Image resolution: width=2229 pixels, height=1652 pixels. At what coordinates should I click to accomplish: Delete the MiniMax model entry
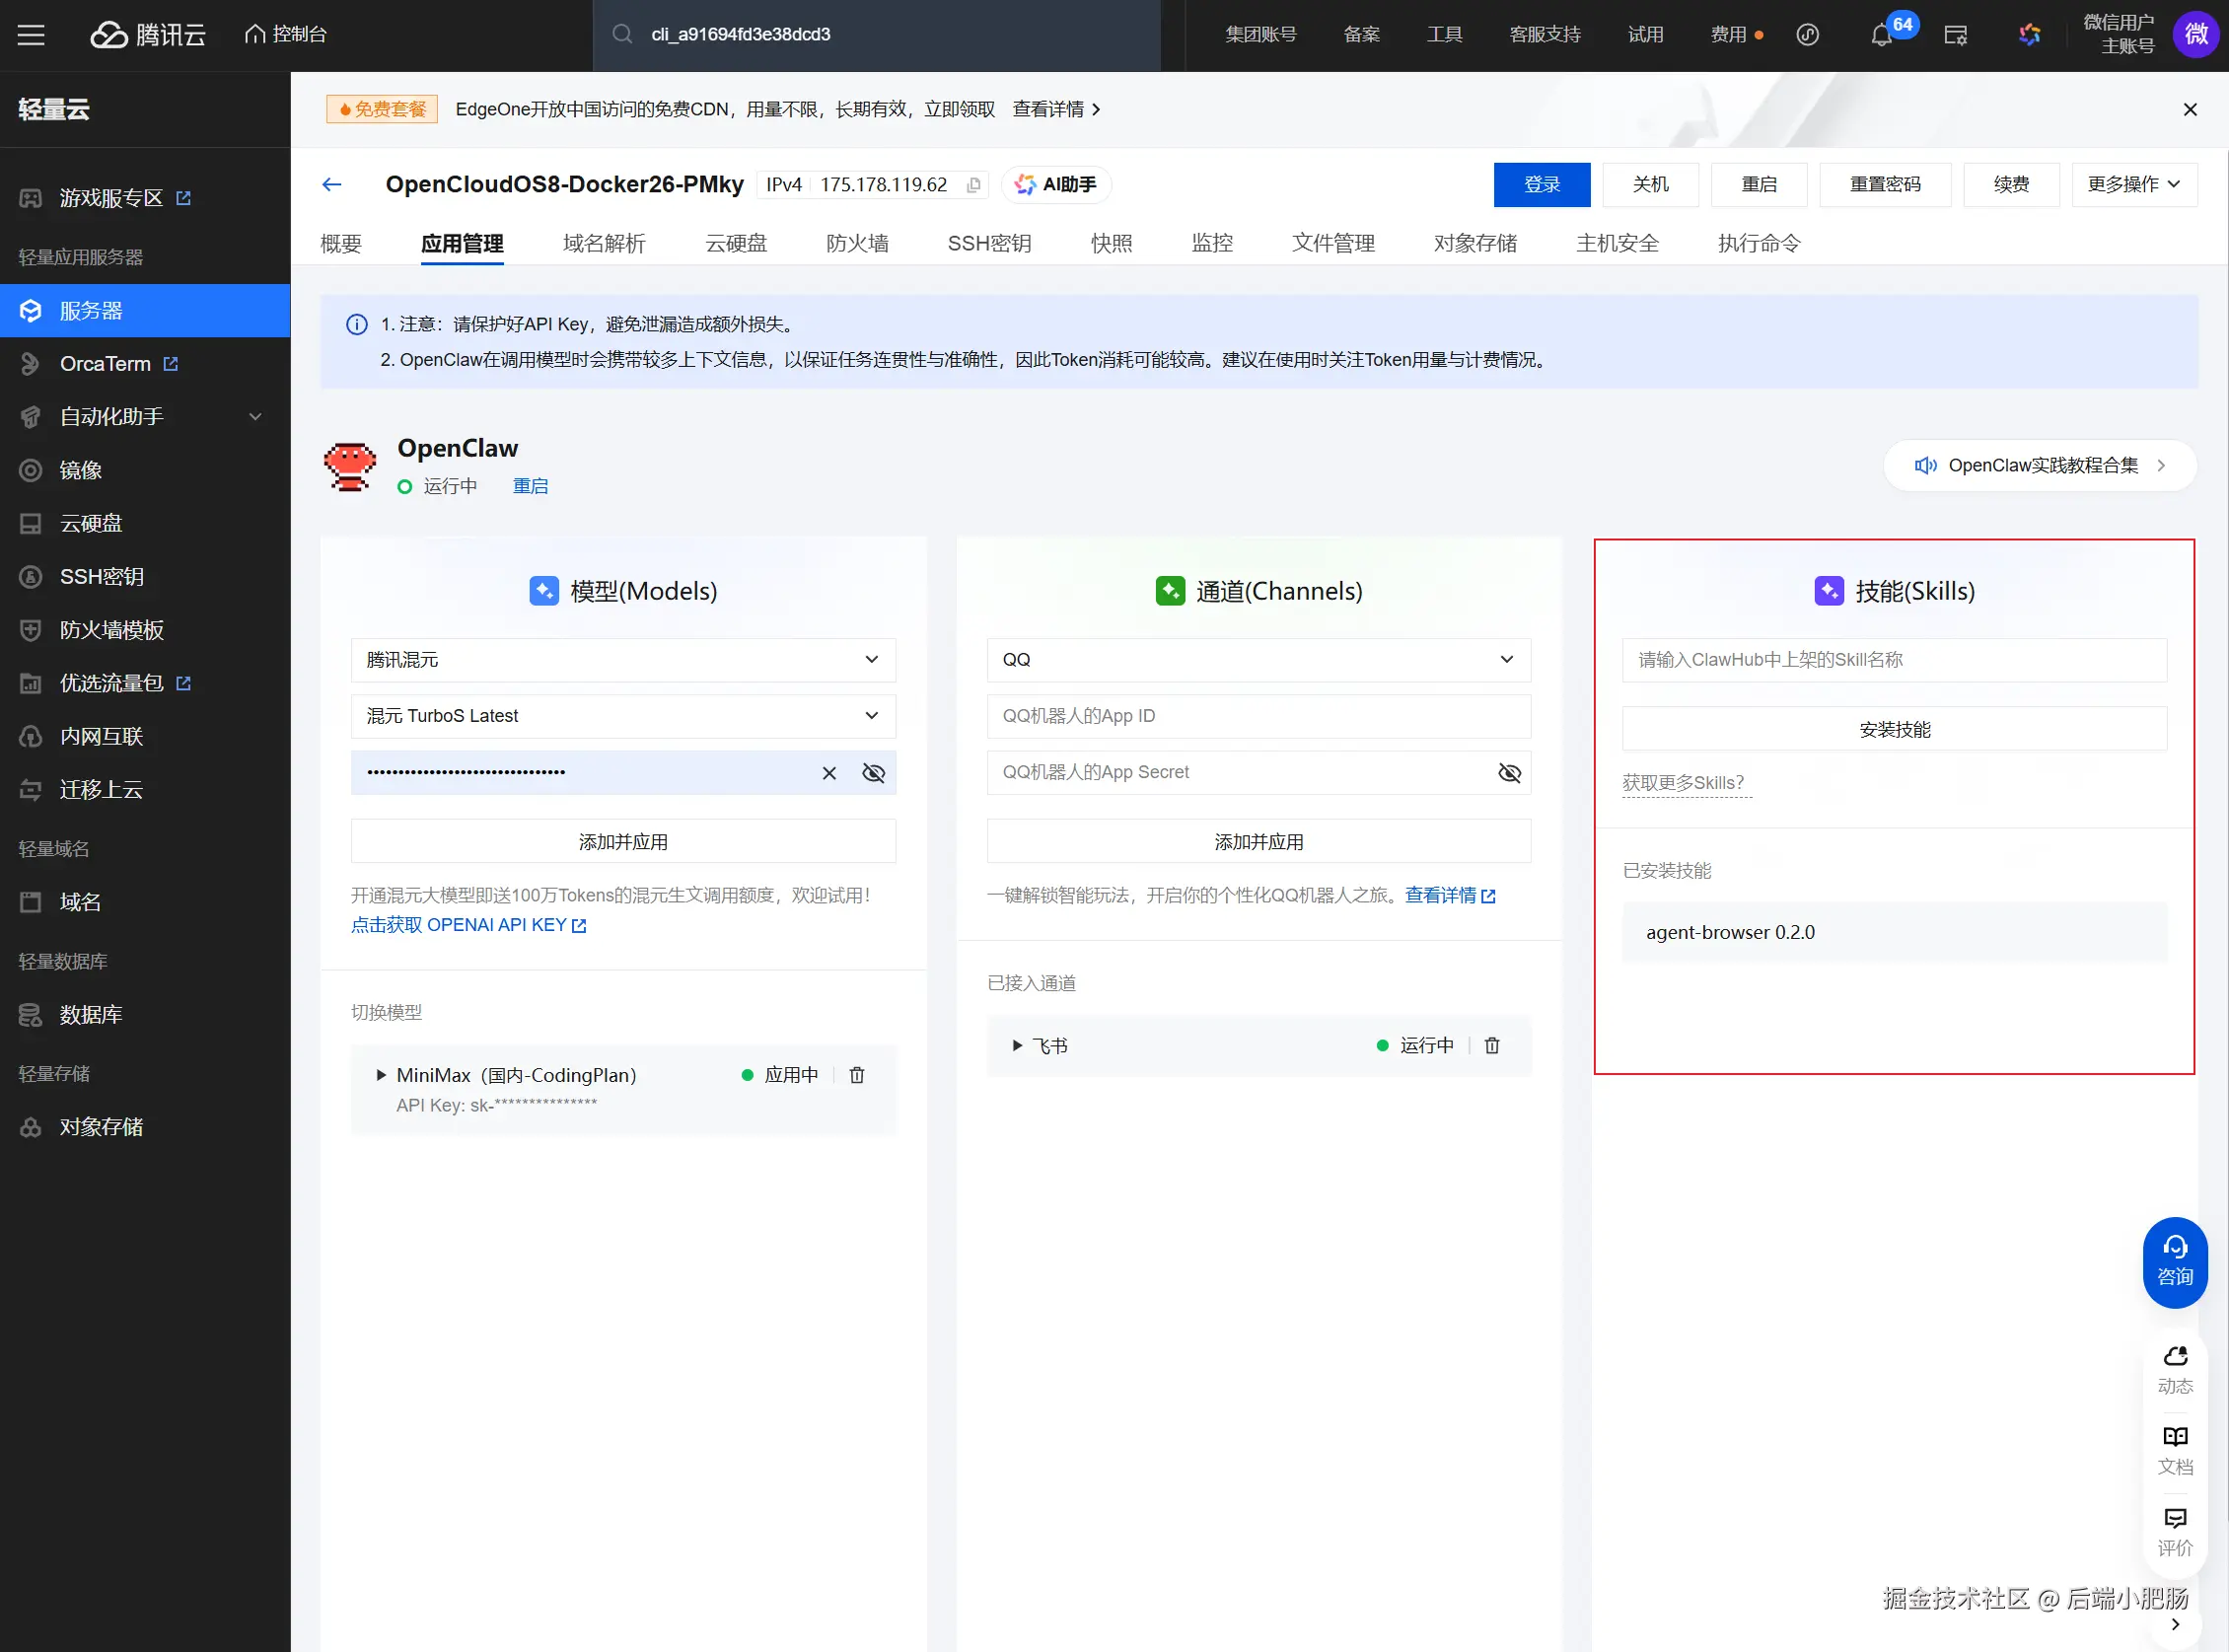pyautogui.click(x=857, y=1075)
